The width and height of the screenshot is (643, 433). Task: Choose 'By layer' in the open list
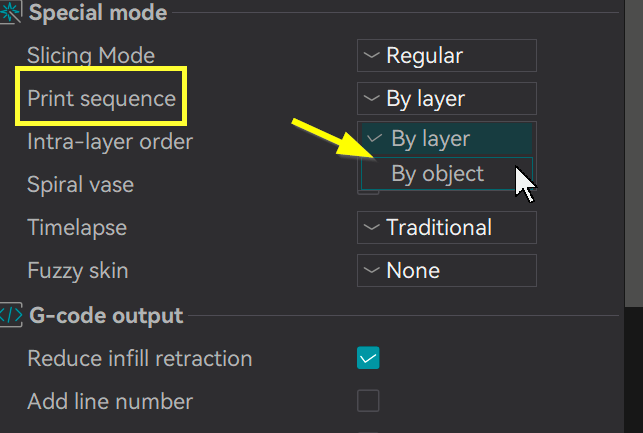point(431,139)
